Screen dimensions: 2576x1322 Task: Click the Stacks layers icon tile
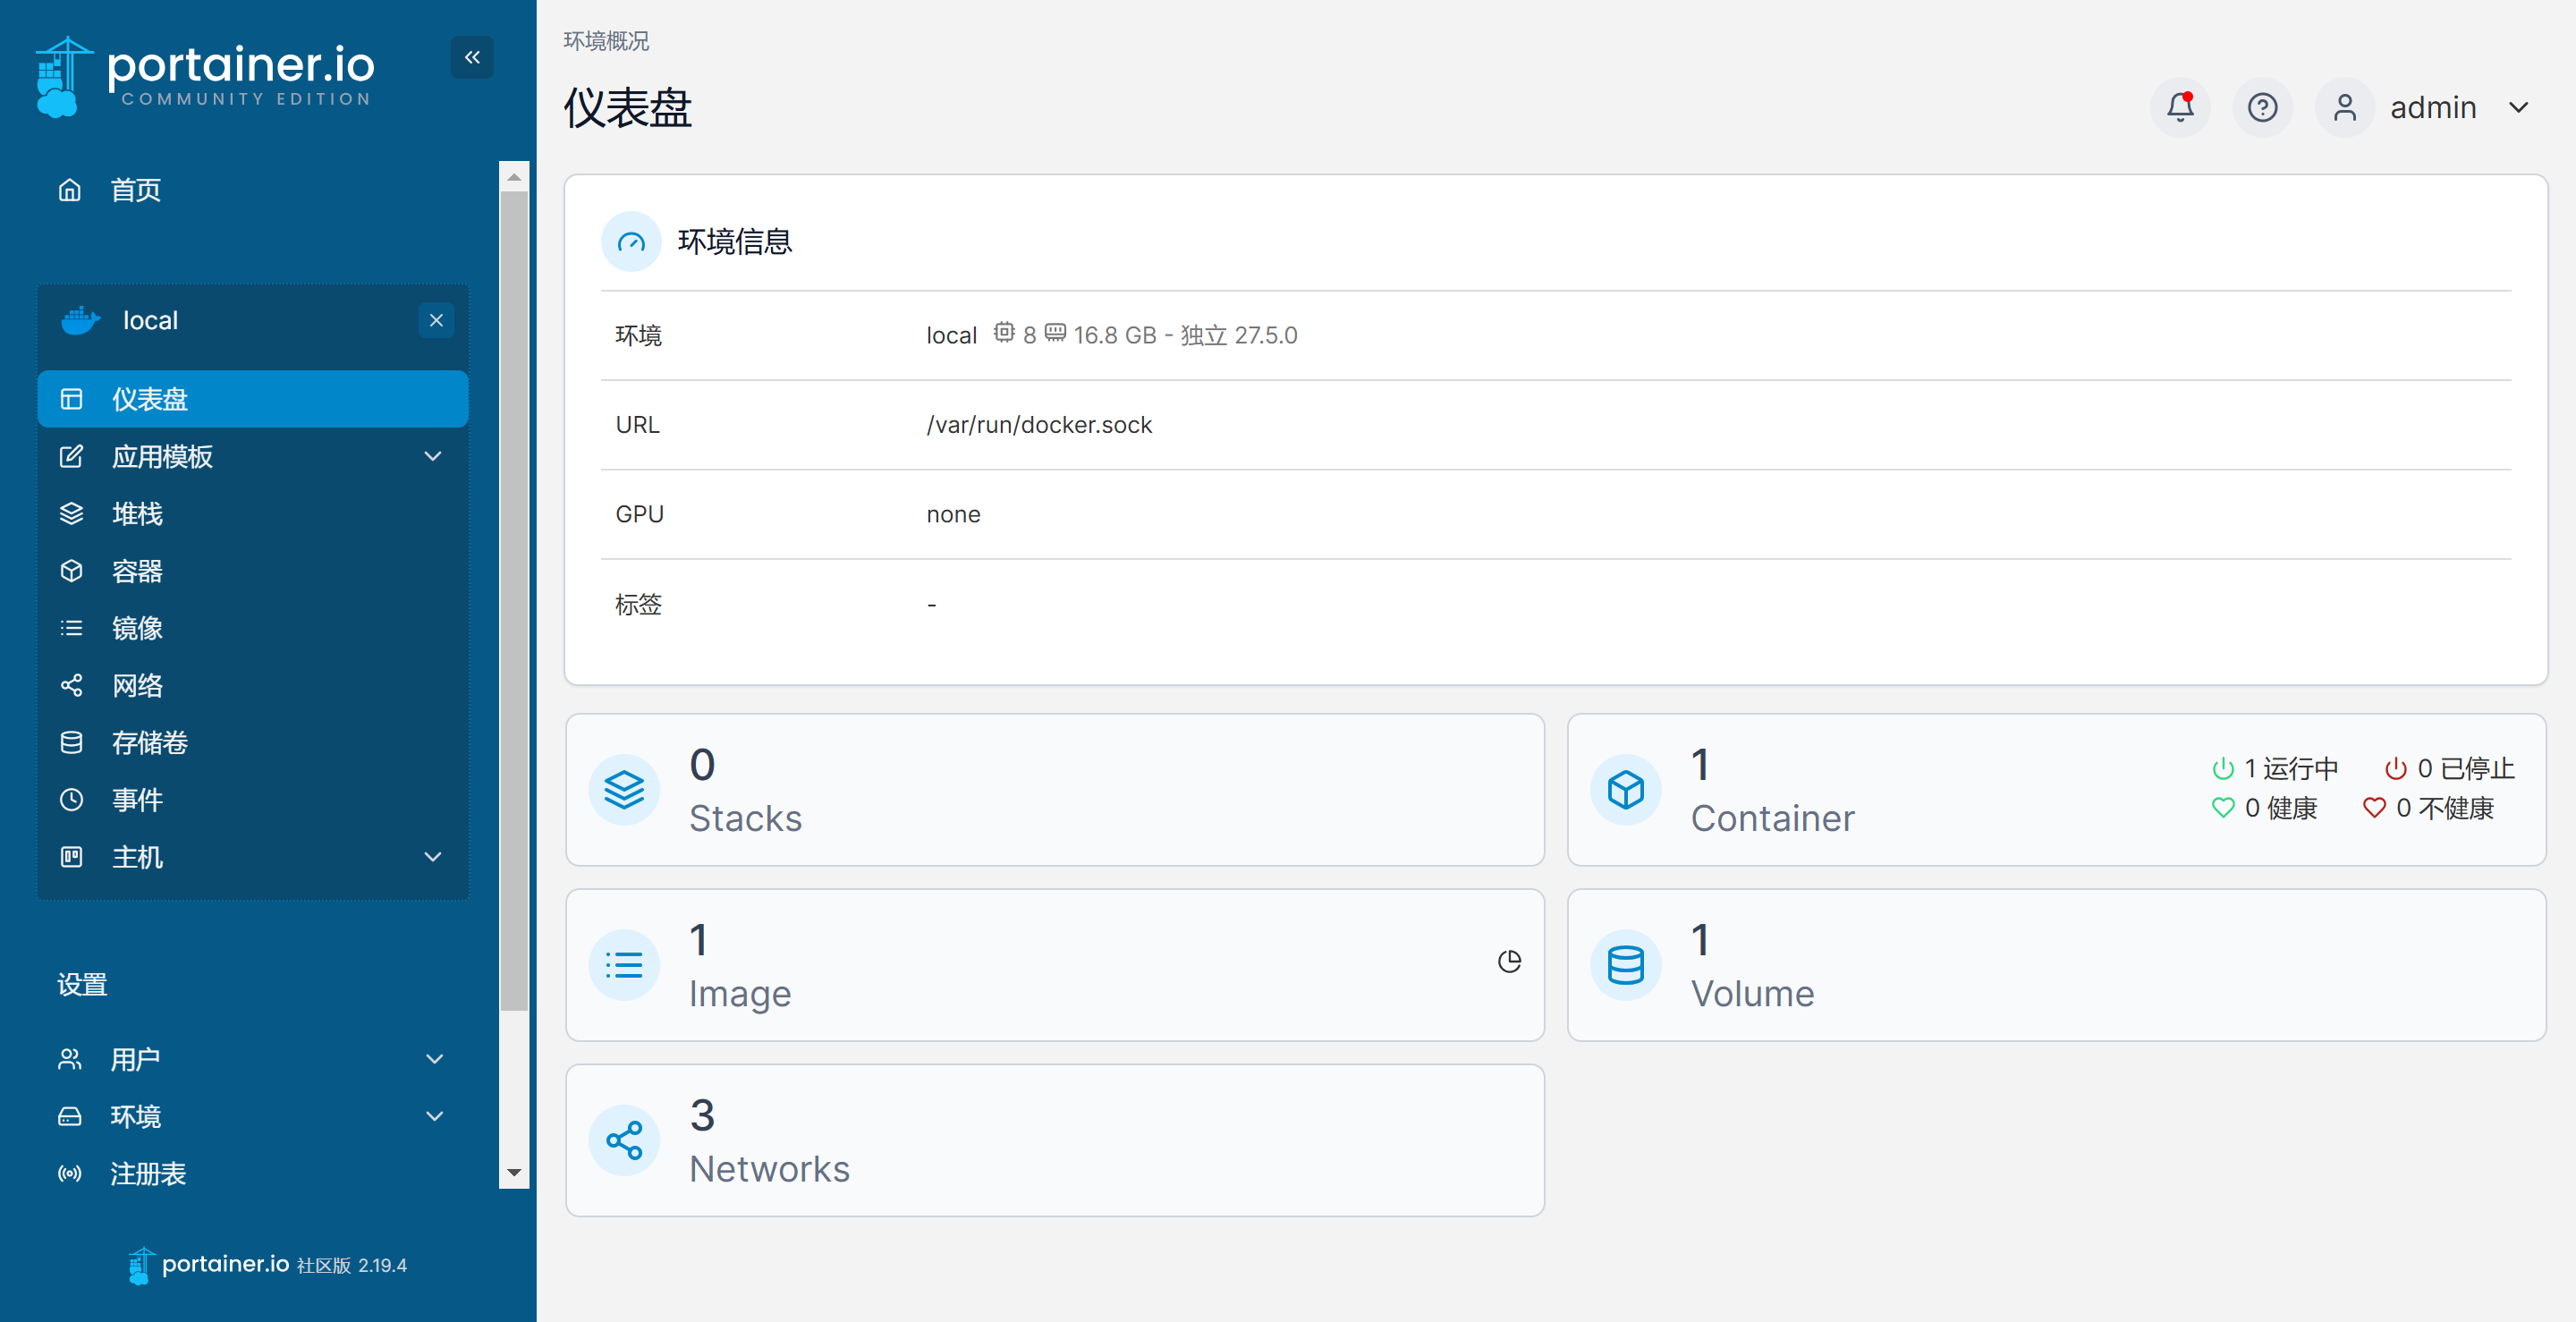click(624, 790)
